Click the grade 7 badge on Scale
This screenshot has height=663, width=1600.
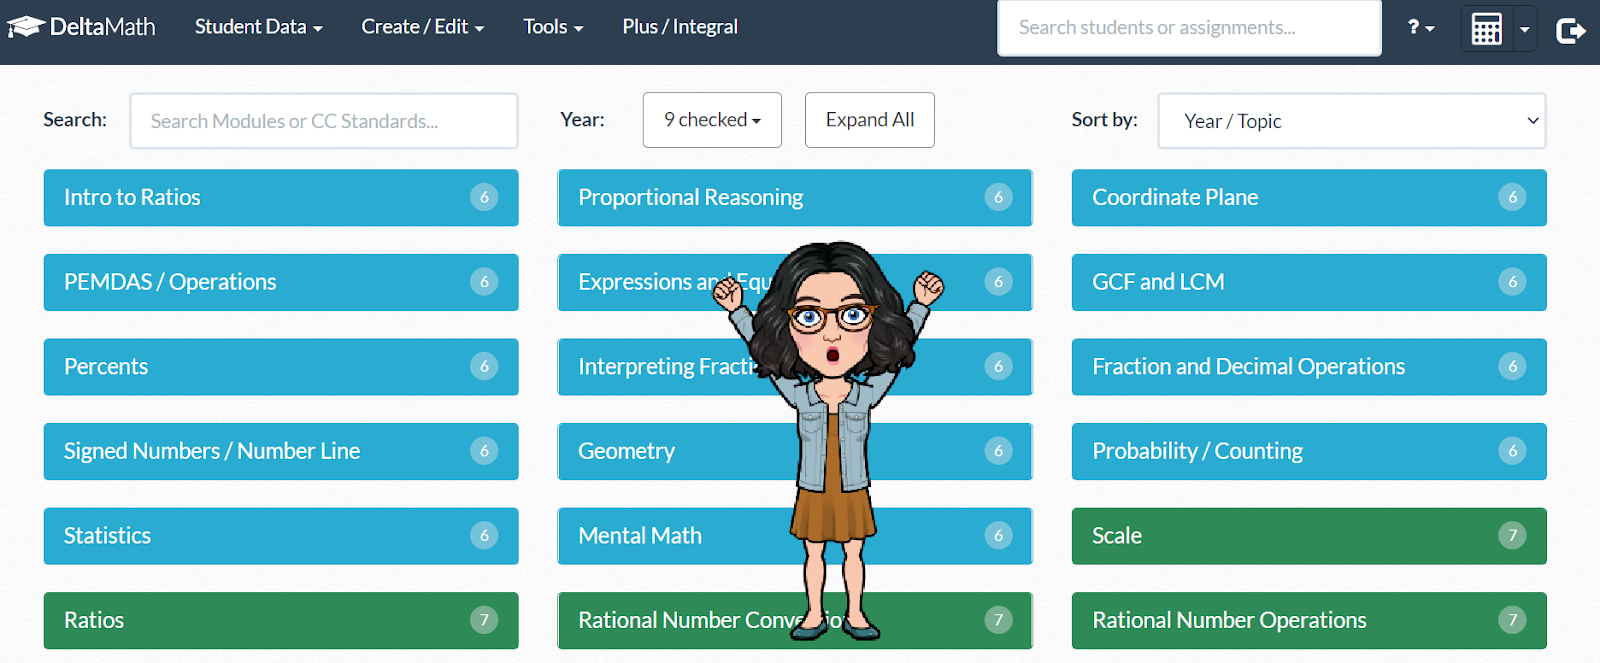pos(1512,536)
